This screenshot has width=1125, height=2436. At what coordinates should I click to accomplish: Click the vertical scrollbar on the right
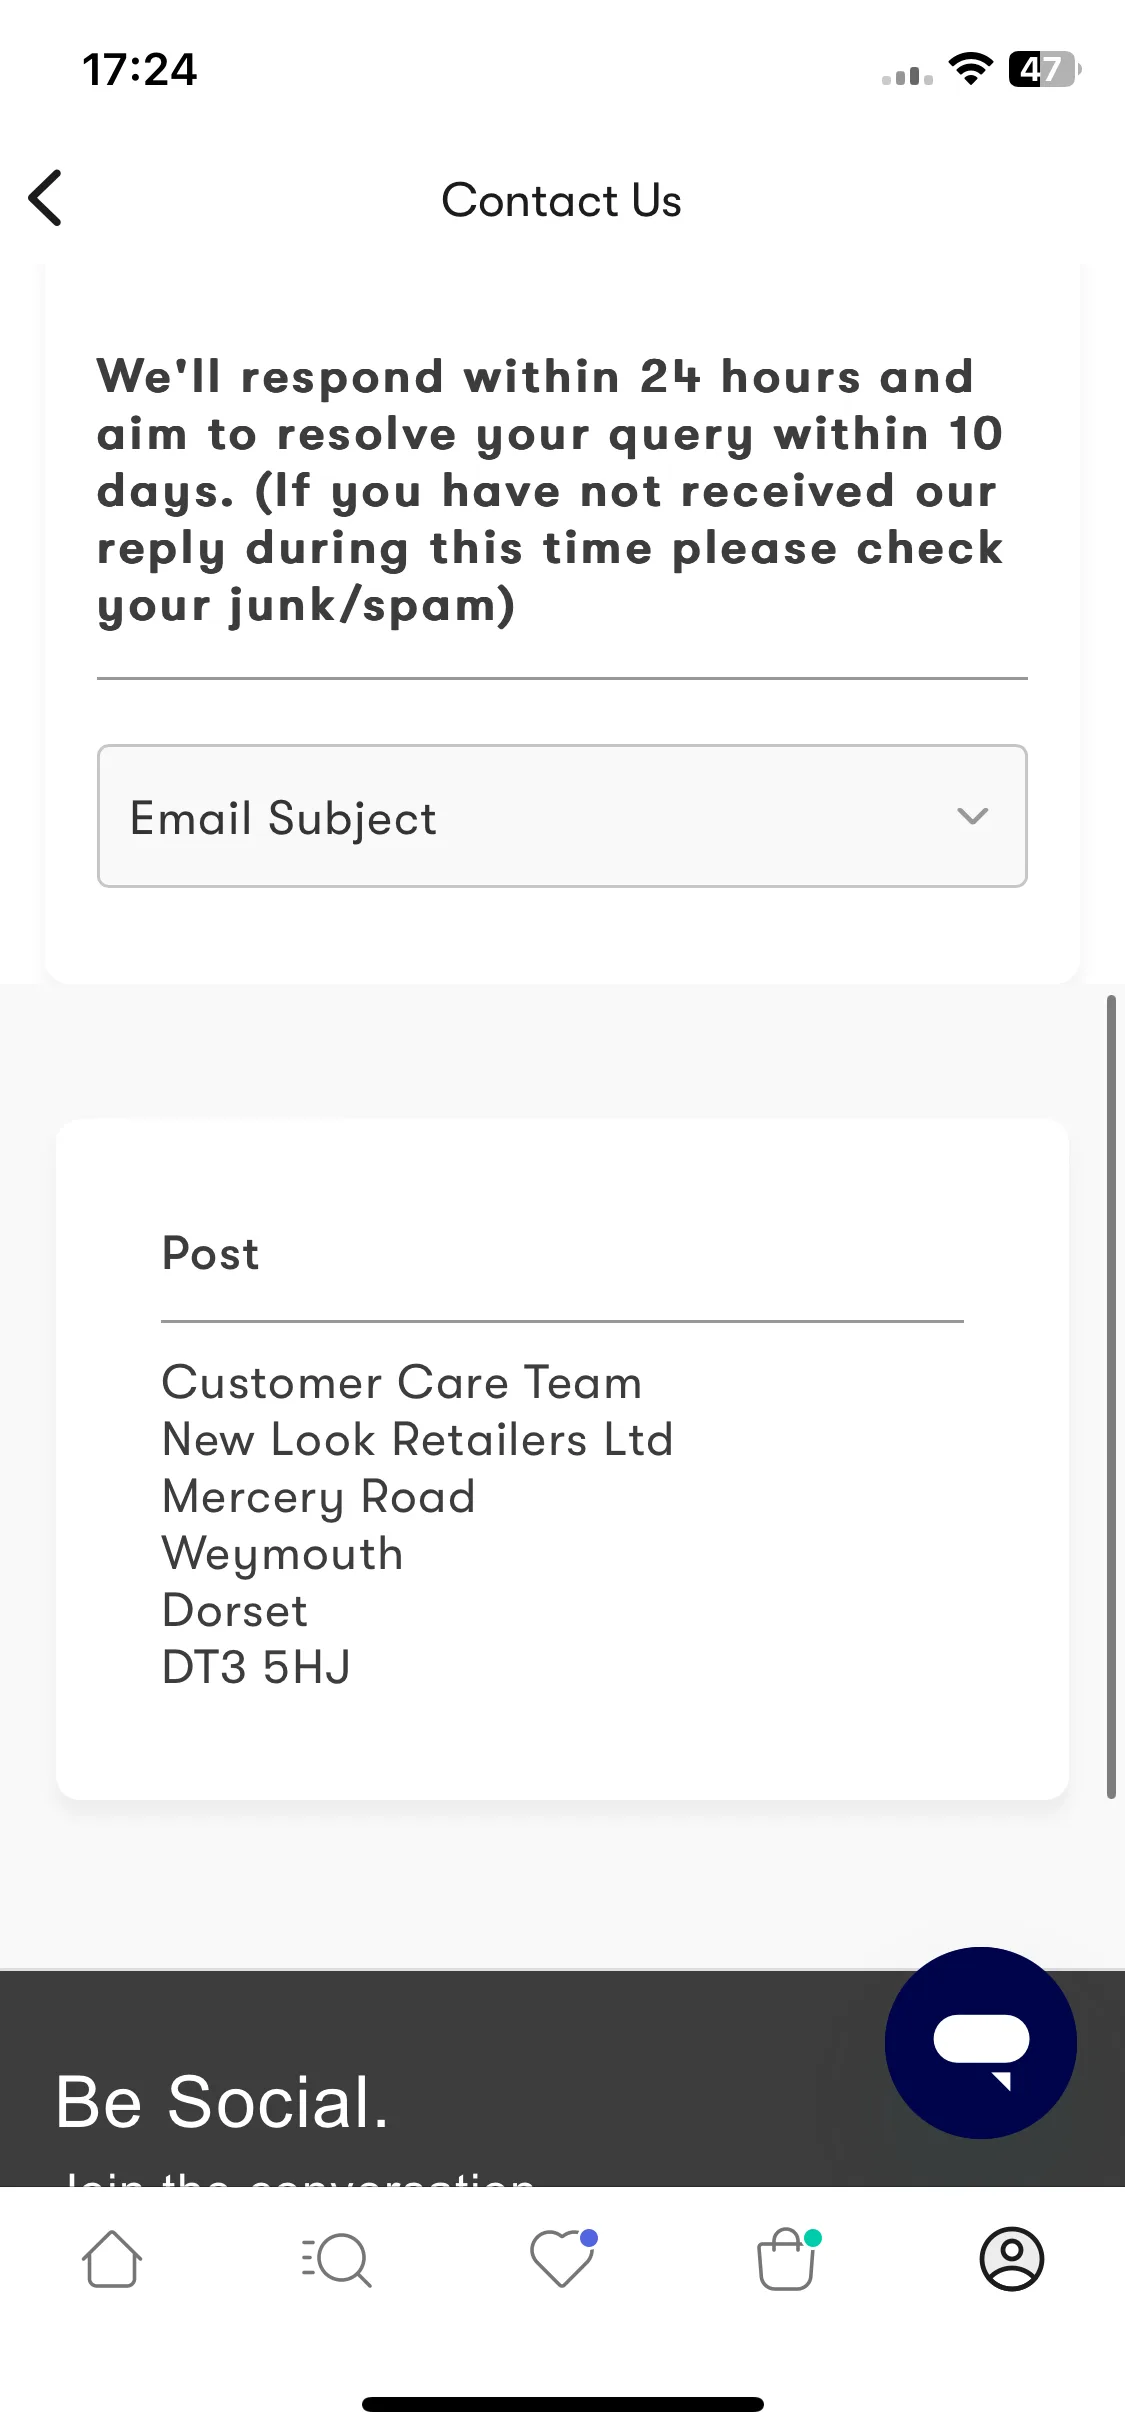1111,1397
